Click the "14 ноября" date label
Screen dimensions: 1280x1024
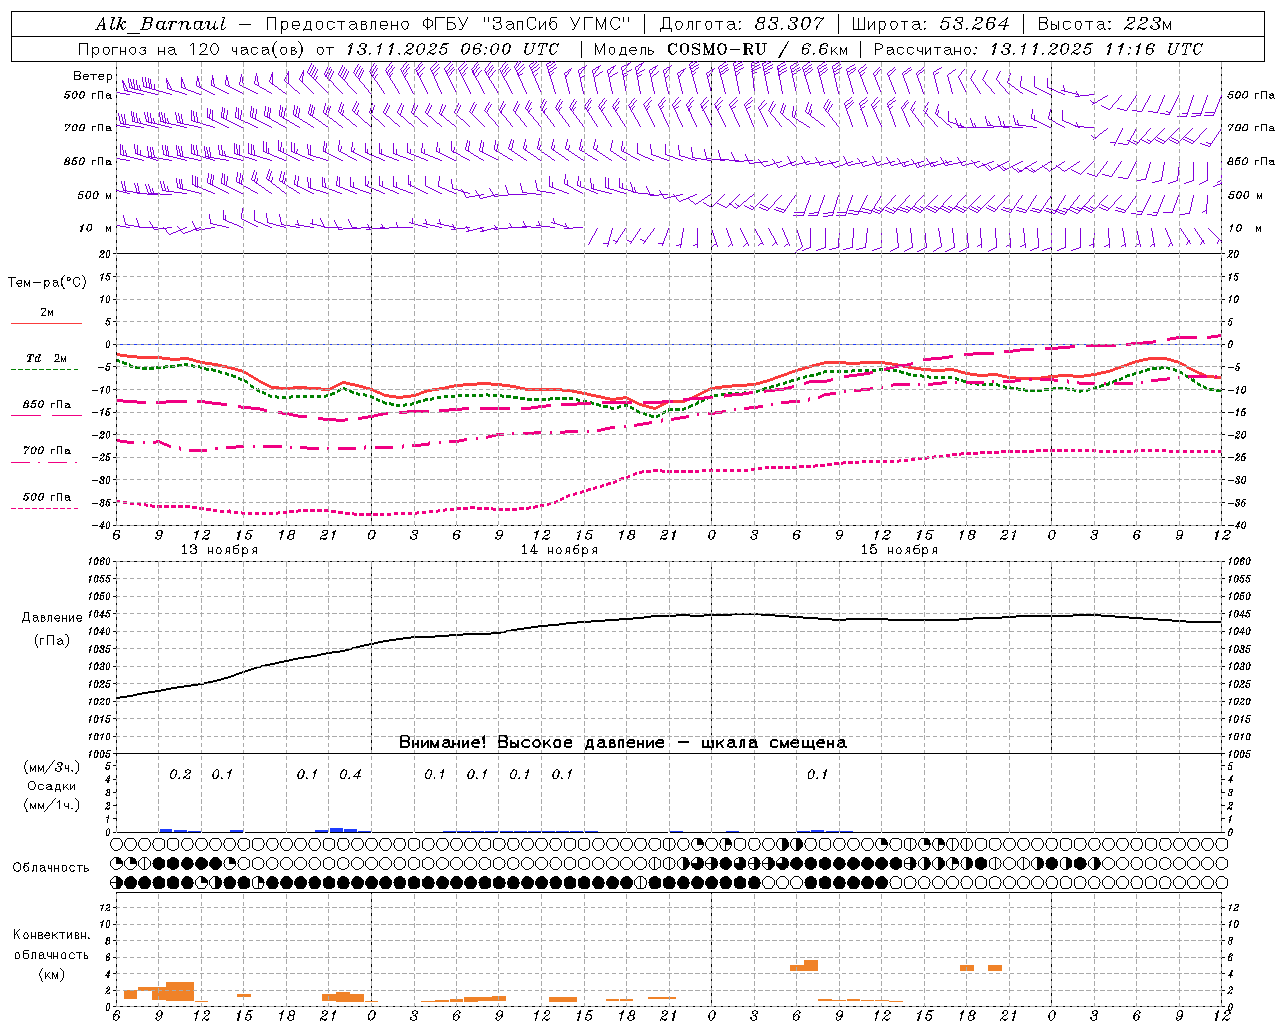tap(559, 550)
